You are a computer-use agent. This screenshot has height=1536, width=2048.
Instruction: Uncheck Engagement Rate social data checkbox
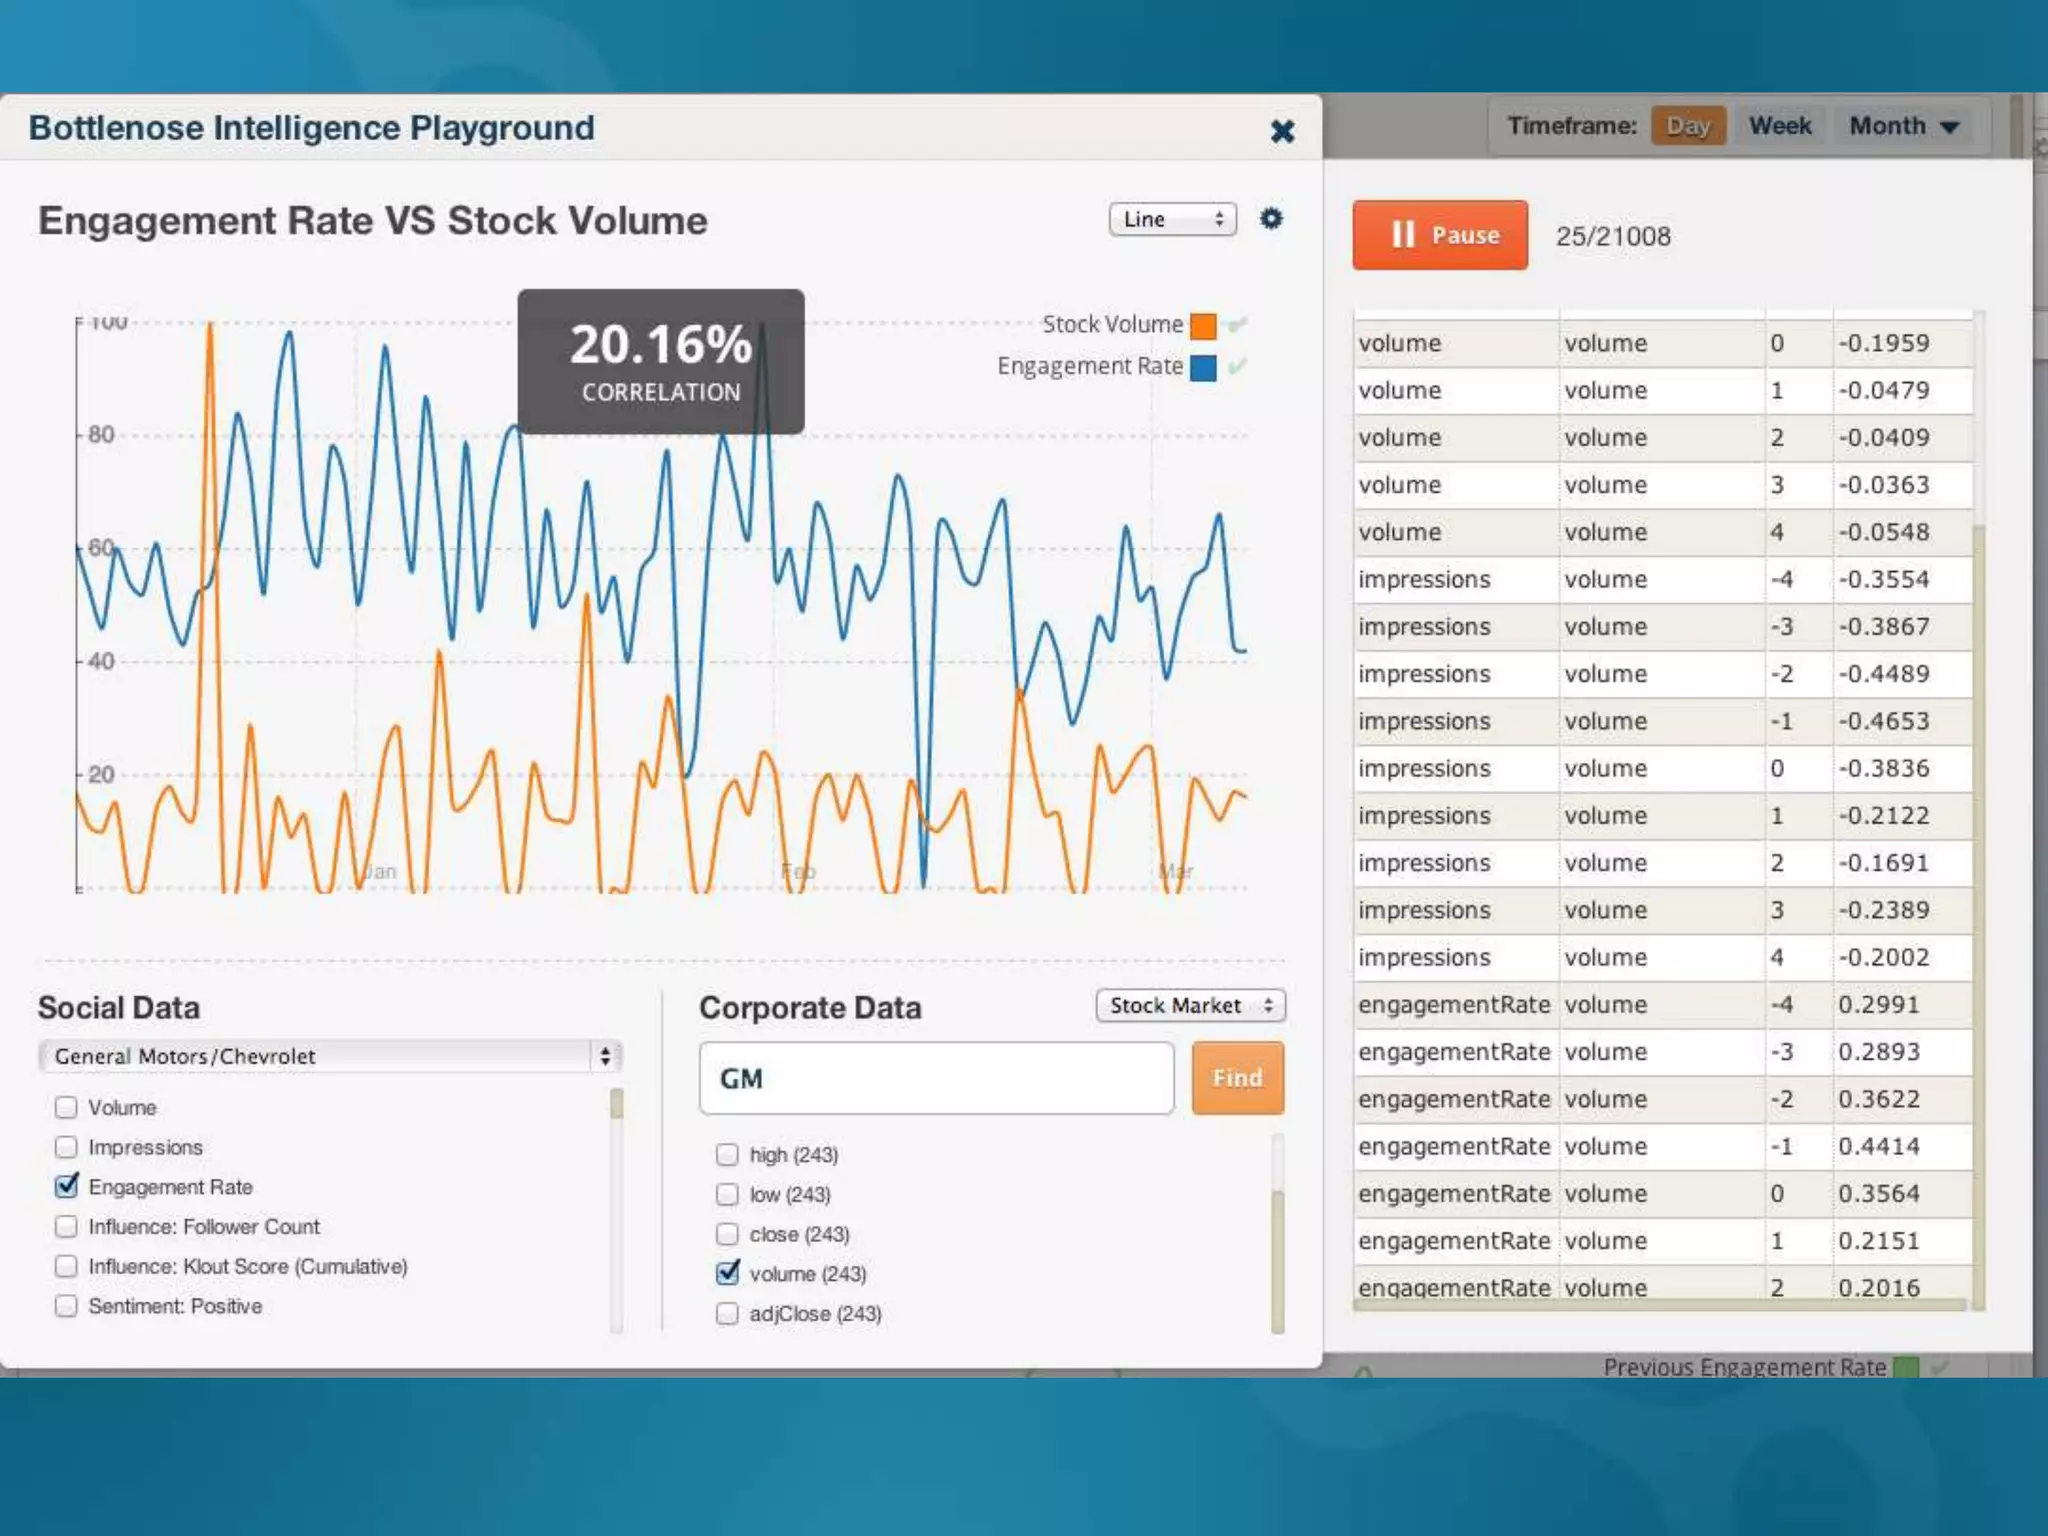tap(66, 1186)
